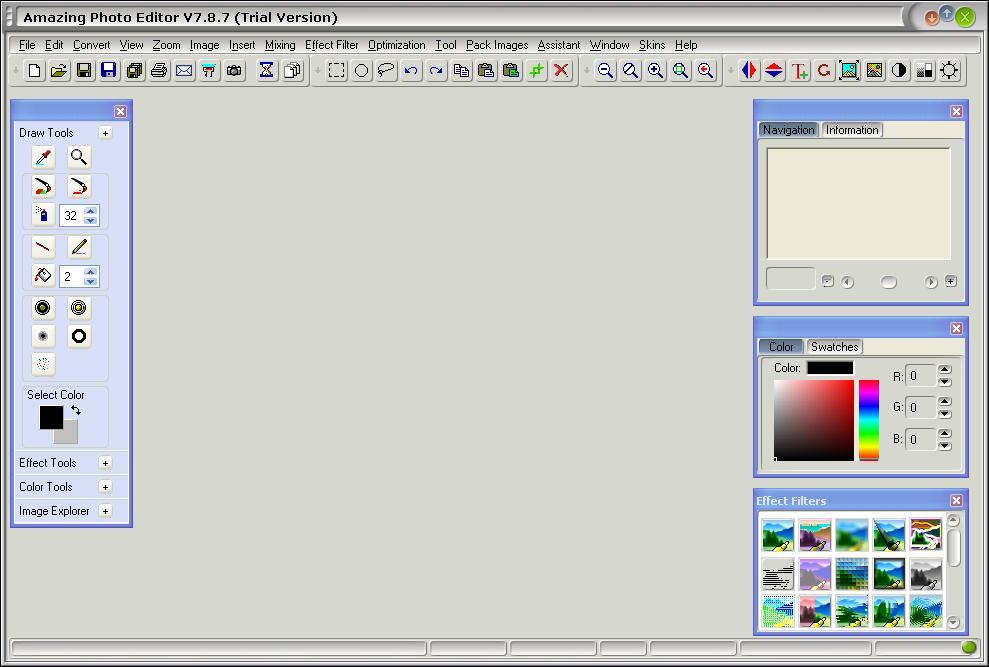Zoom in with the magnifier plus icon
The width and height of the screenshot is (989, 667).
pos(654,71)
